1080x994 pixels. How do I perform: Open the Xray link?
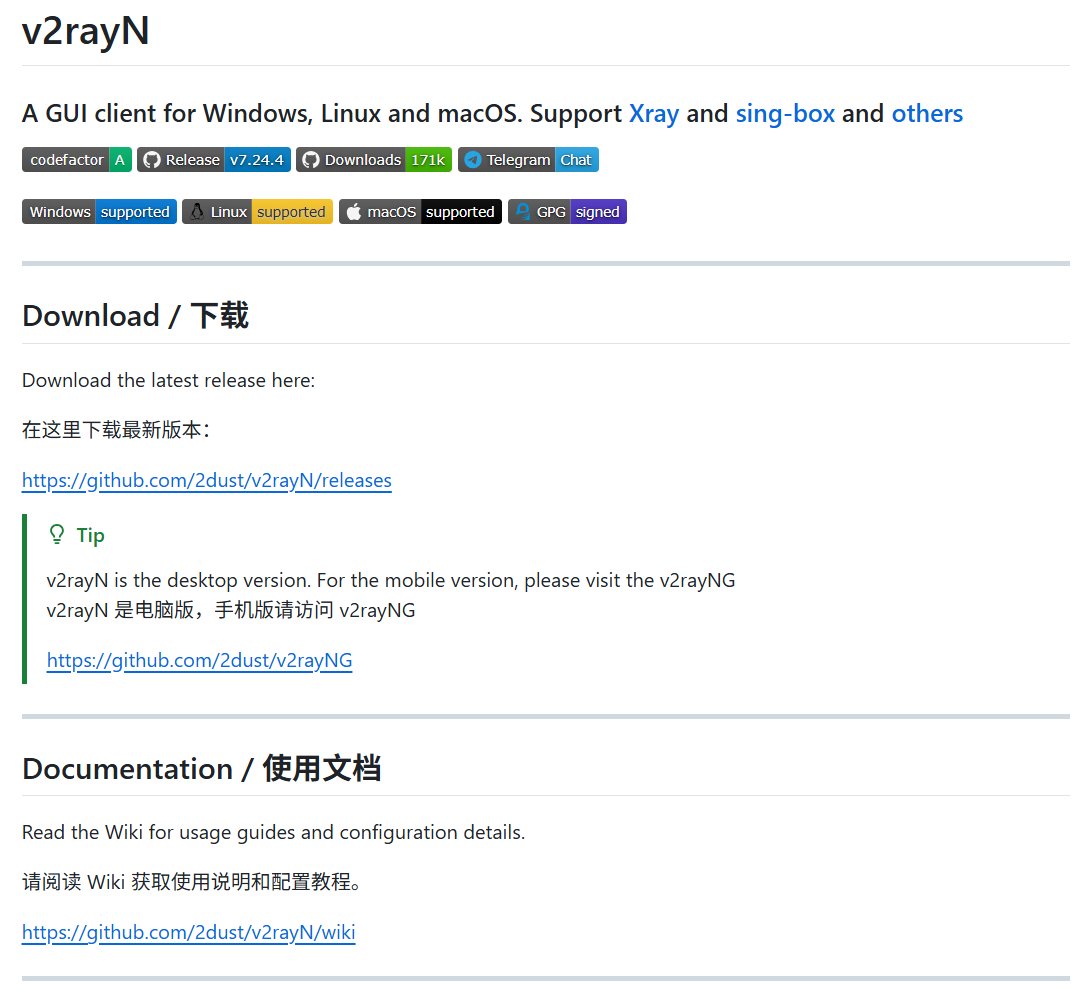click(x=654, y=114)
